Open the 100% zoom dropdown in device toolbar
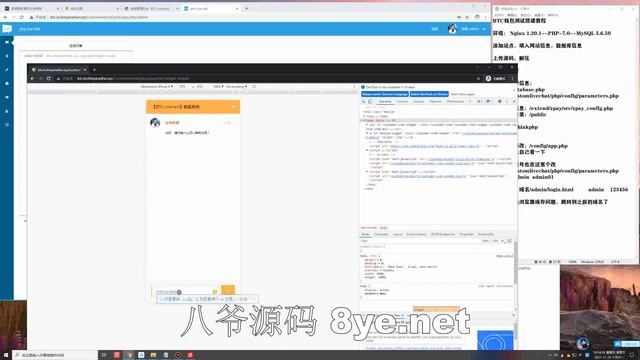Image resolution: width=640 pixels, height=360 pixels. (218, 87)
